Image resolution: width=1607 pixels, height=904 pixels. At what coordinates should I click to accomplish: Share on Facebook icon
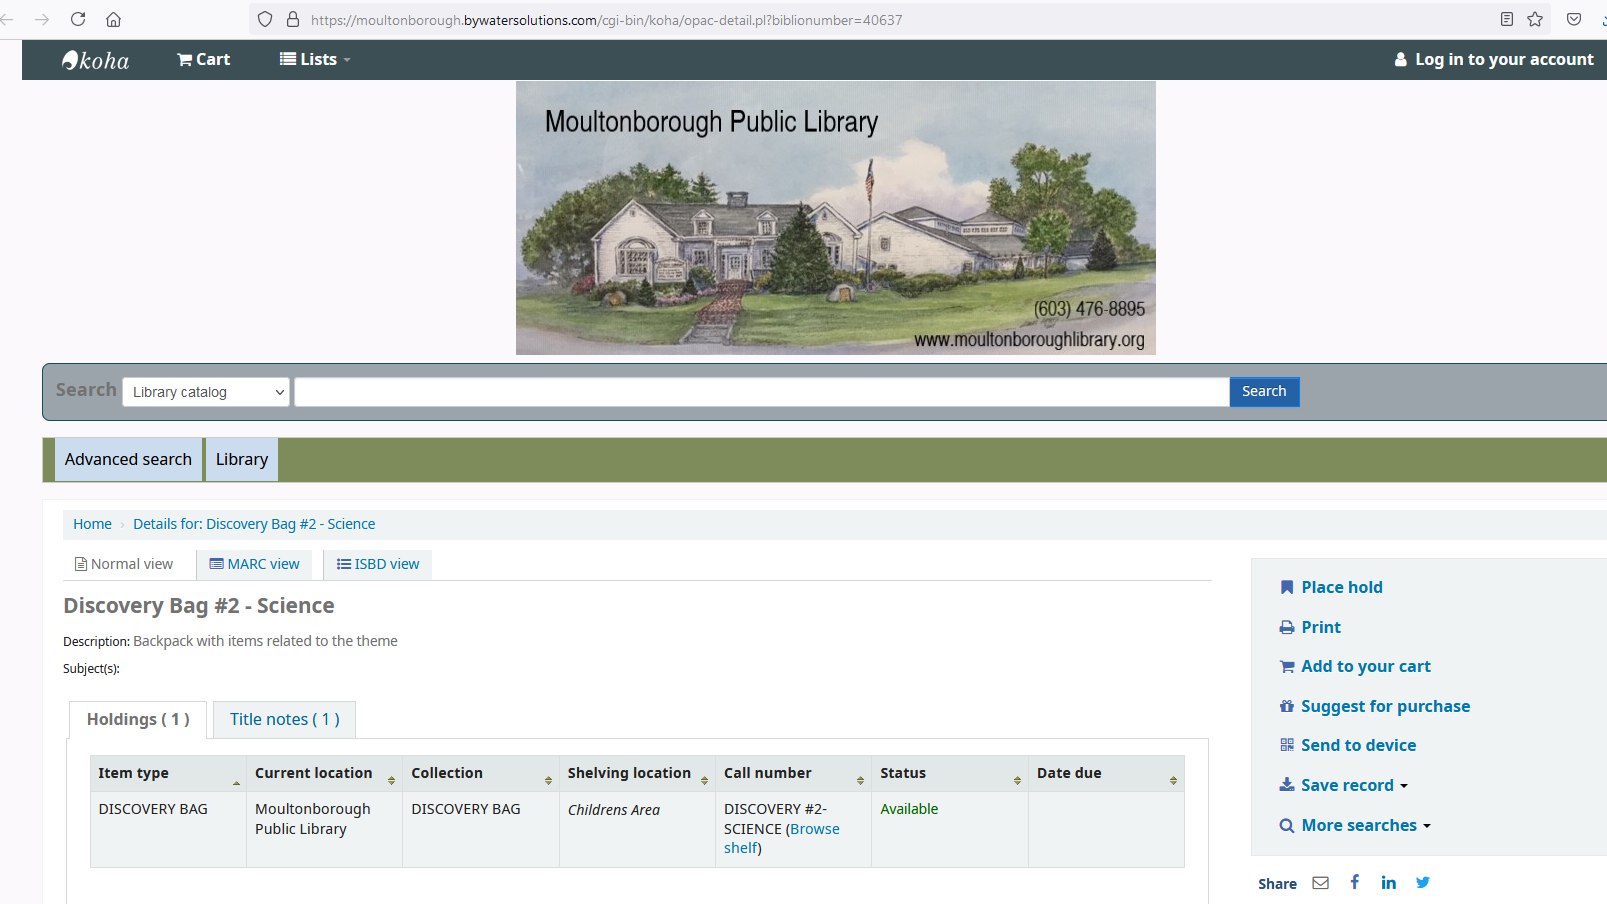1355,882
